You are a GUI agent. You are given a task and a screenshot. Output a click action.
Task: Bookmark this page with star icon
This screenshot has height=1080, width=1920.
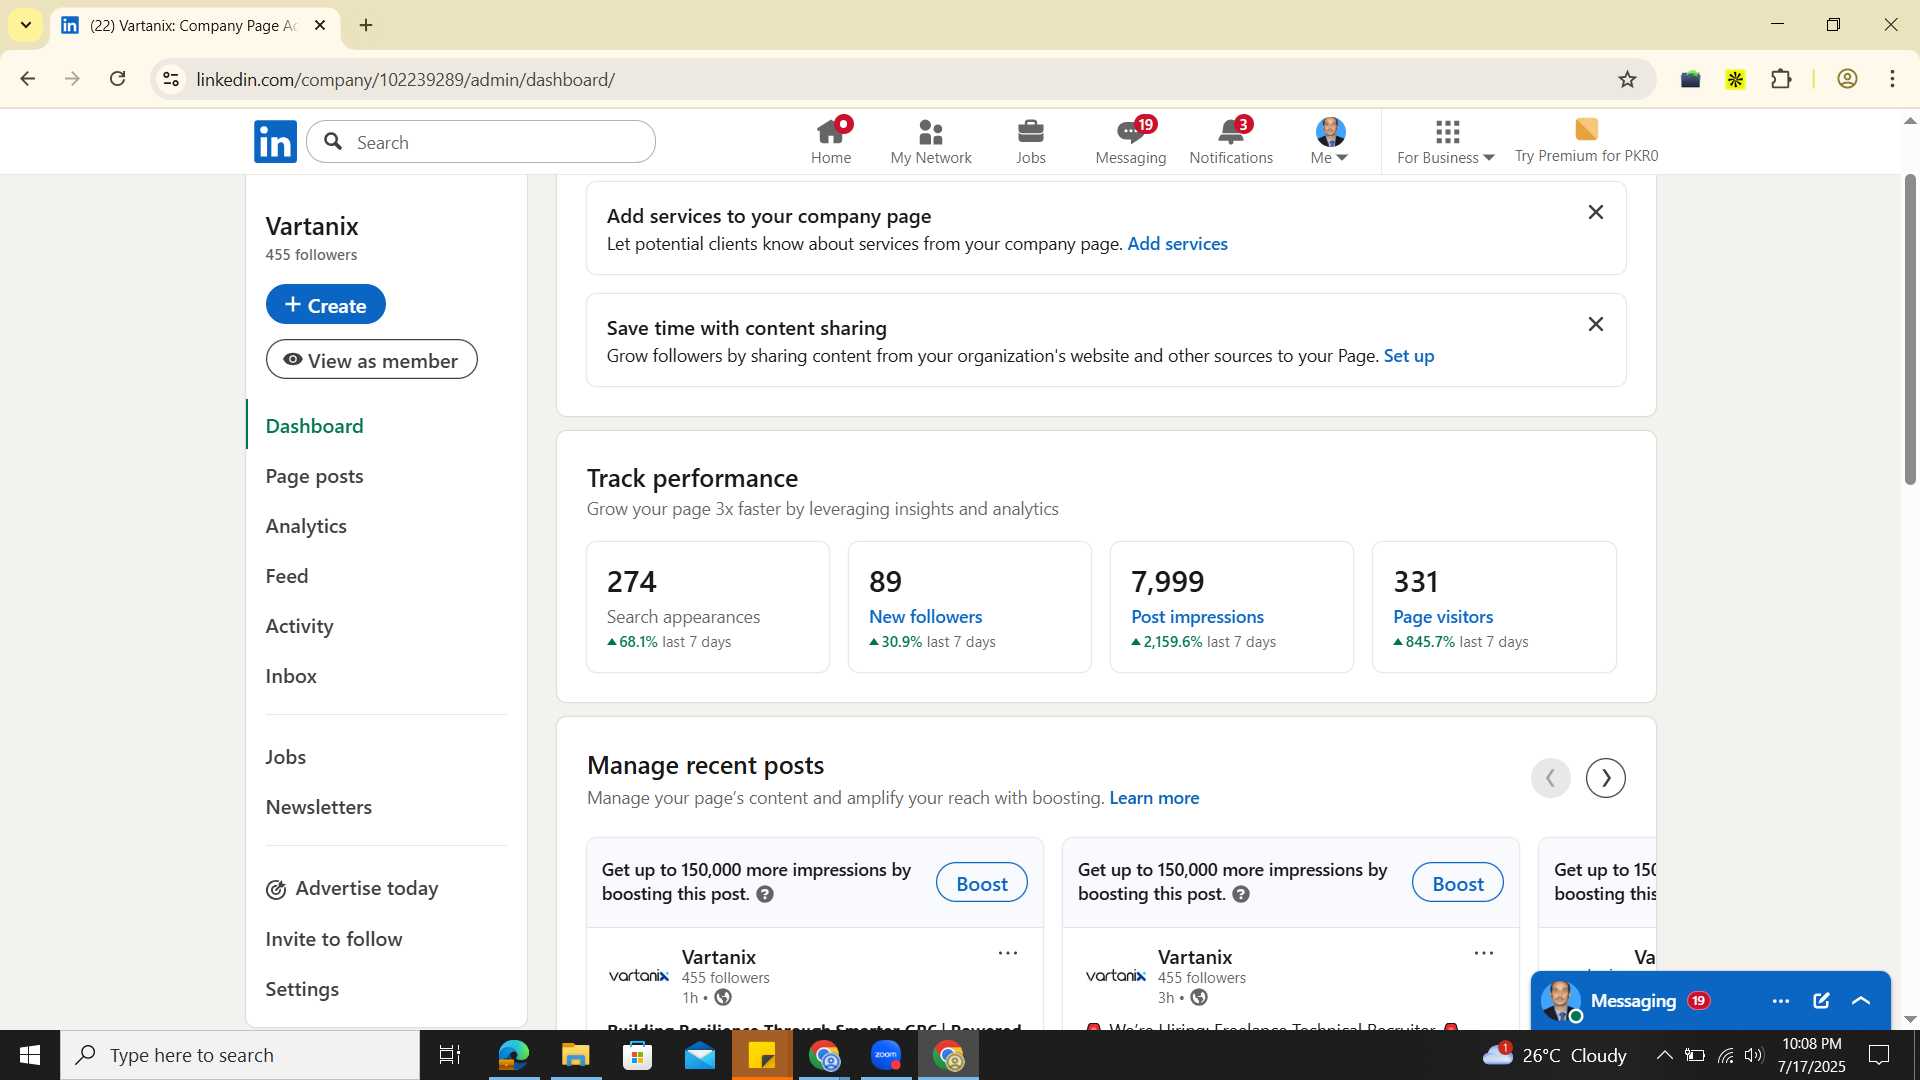(x=1627, y=79)
